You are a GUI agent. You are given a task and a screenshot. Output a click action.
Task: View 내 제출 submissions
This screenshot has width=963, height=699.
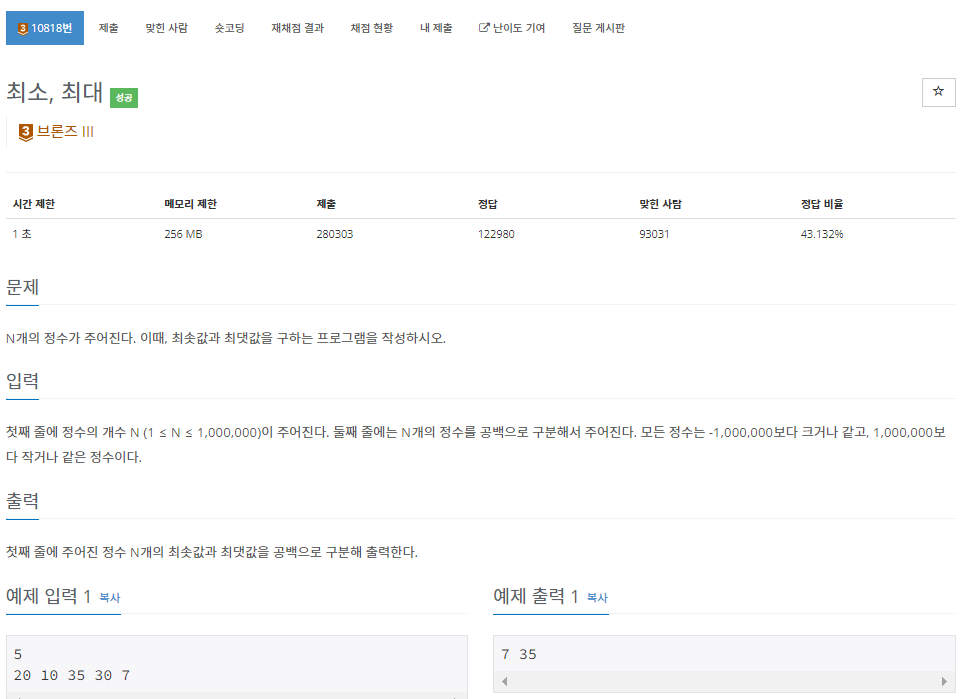pyautogui.click(x=436, y=28)
